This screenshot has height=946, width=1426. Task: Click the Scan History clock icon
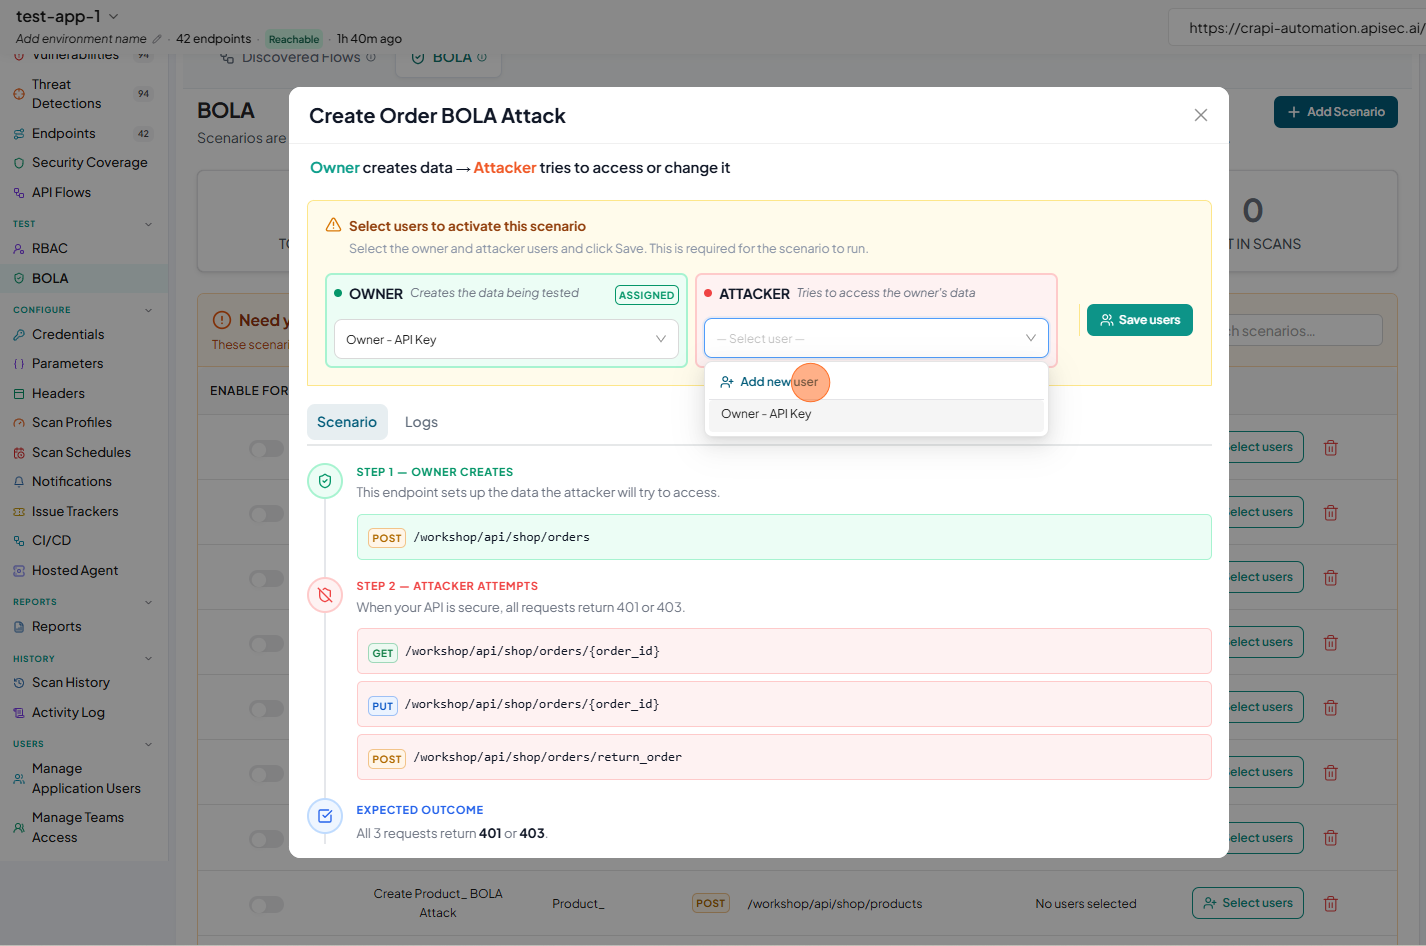click(18, 683)
